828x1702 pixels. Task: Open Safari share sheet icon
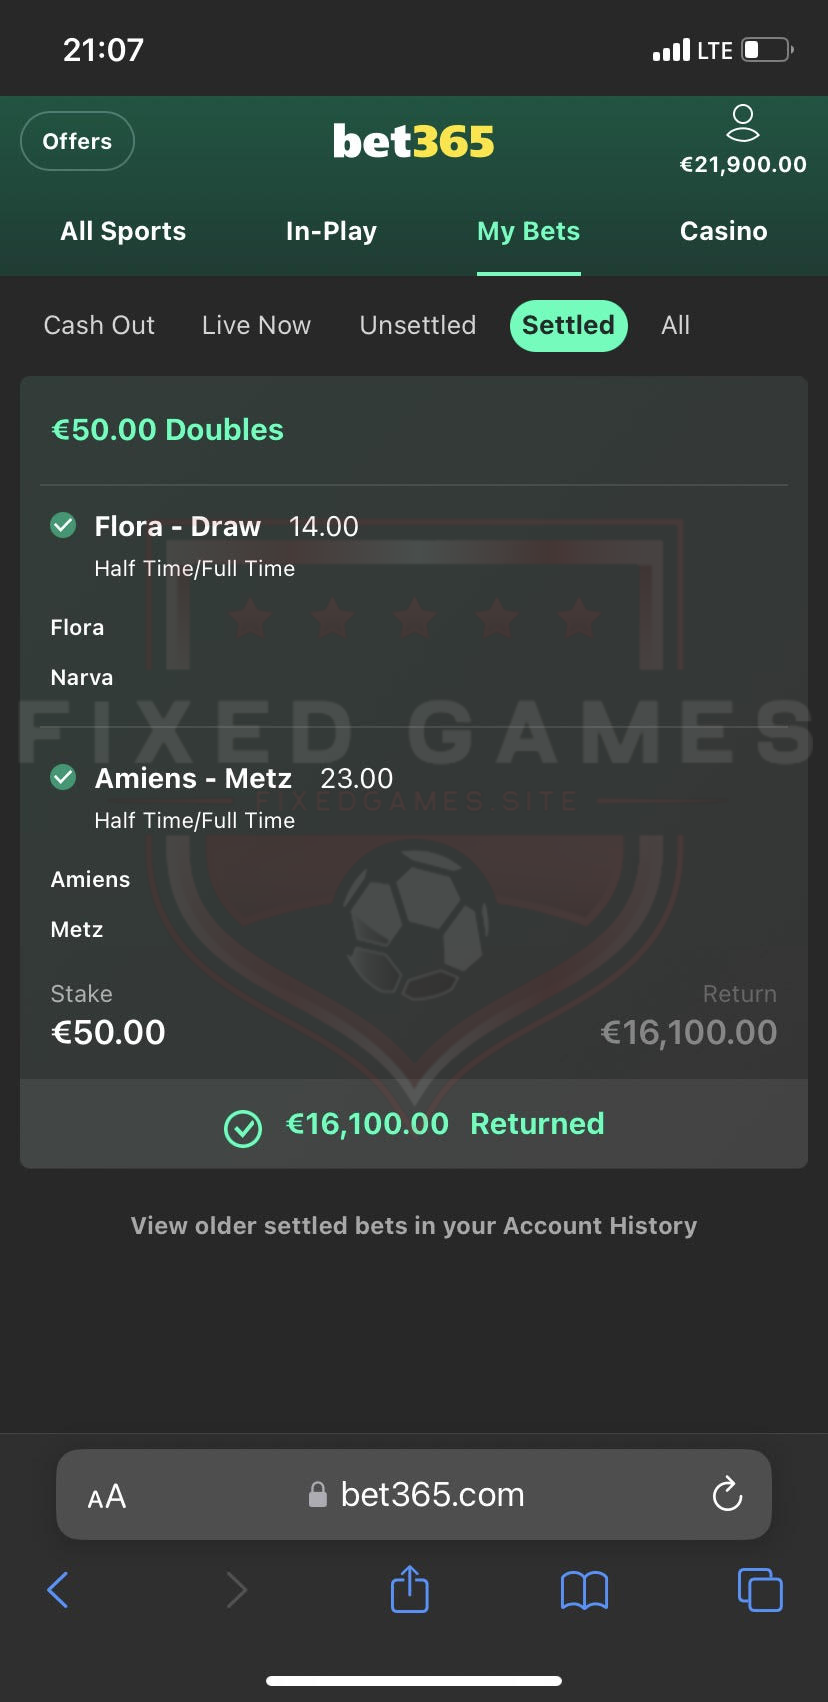409,1589
